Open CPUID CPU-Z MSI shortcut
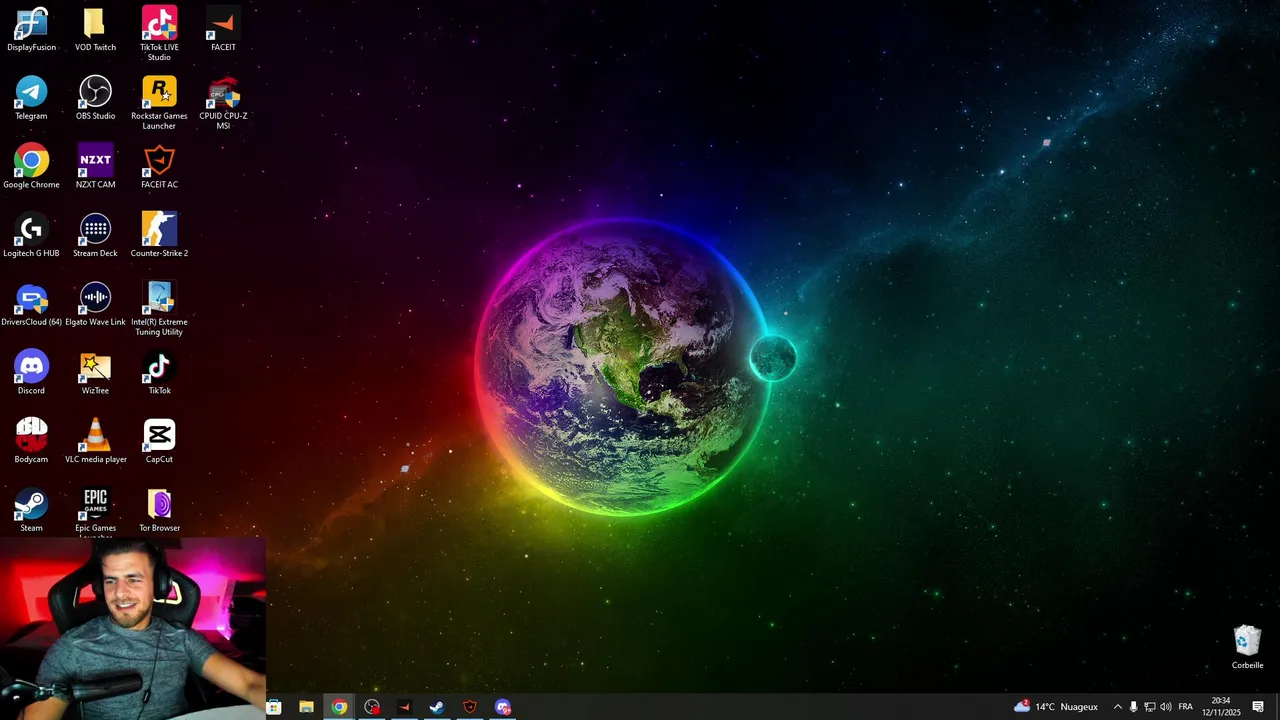Image resolution: width=1280 pixels, height=720 pixels. point(223,103)
